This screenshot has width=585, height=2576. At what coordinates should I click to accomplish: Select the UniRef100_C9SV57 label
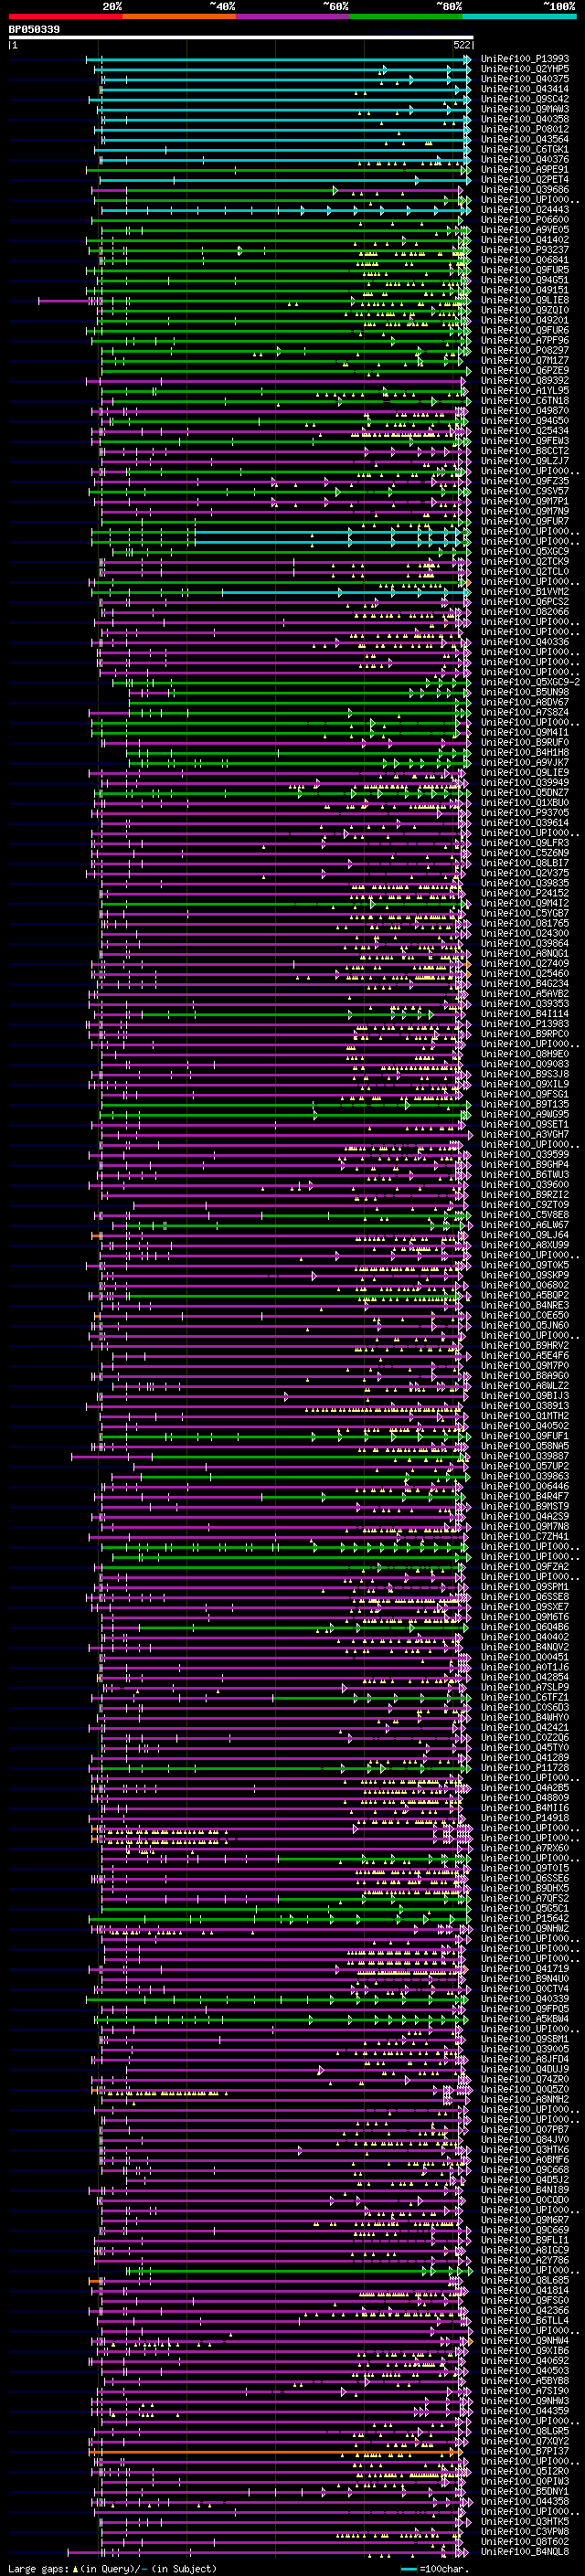point(525,491)
